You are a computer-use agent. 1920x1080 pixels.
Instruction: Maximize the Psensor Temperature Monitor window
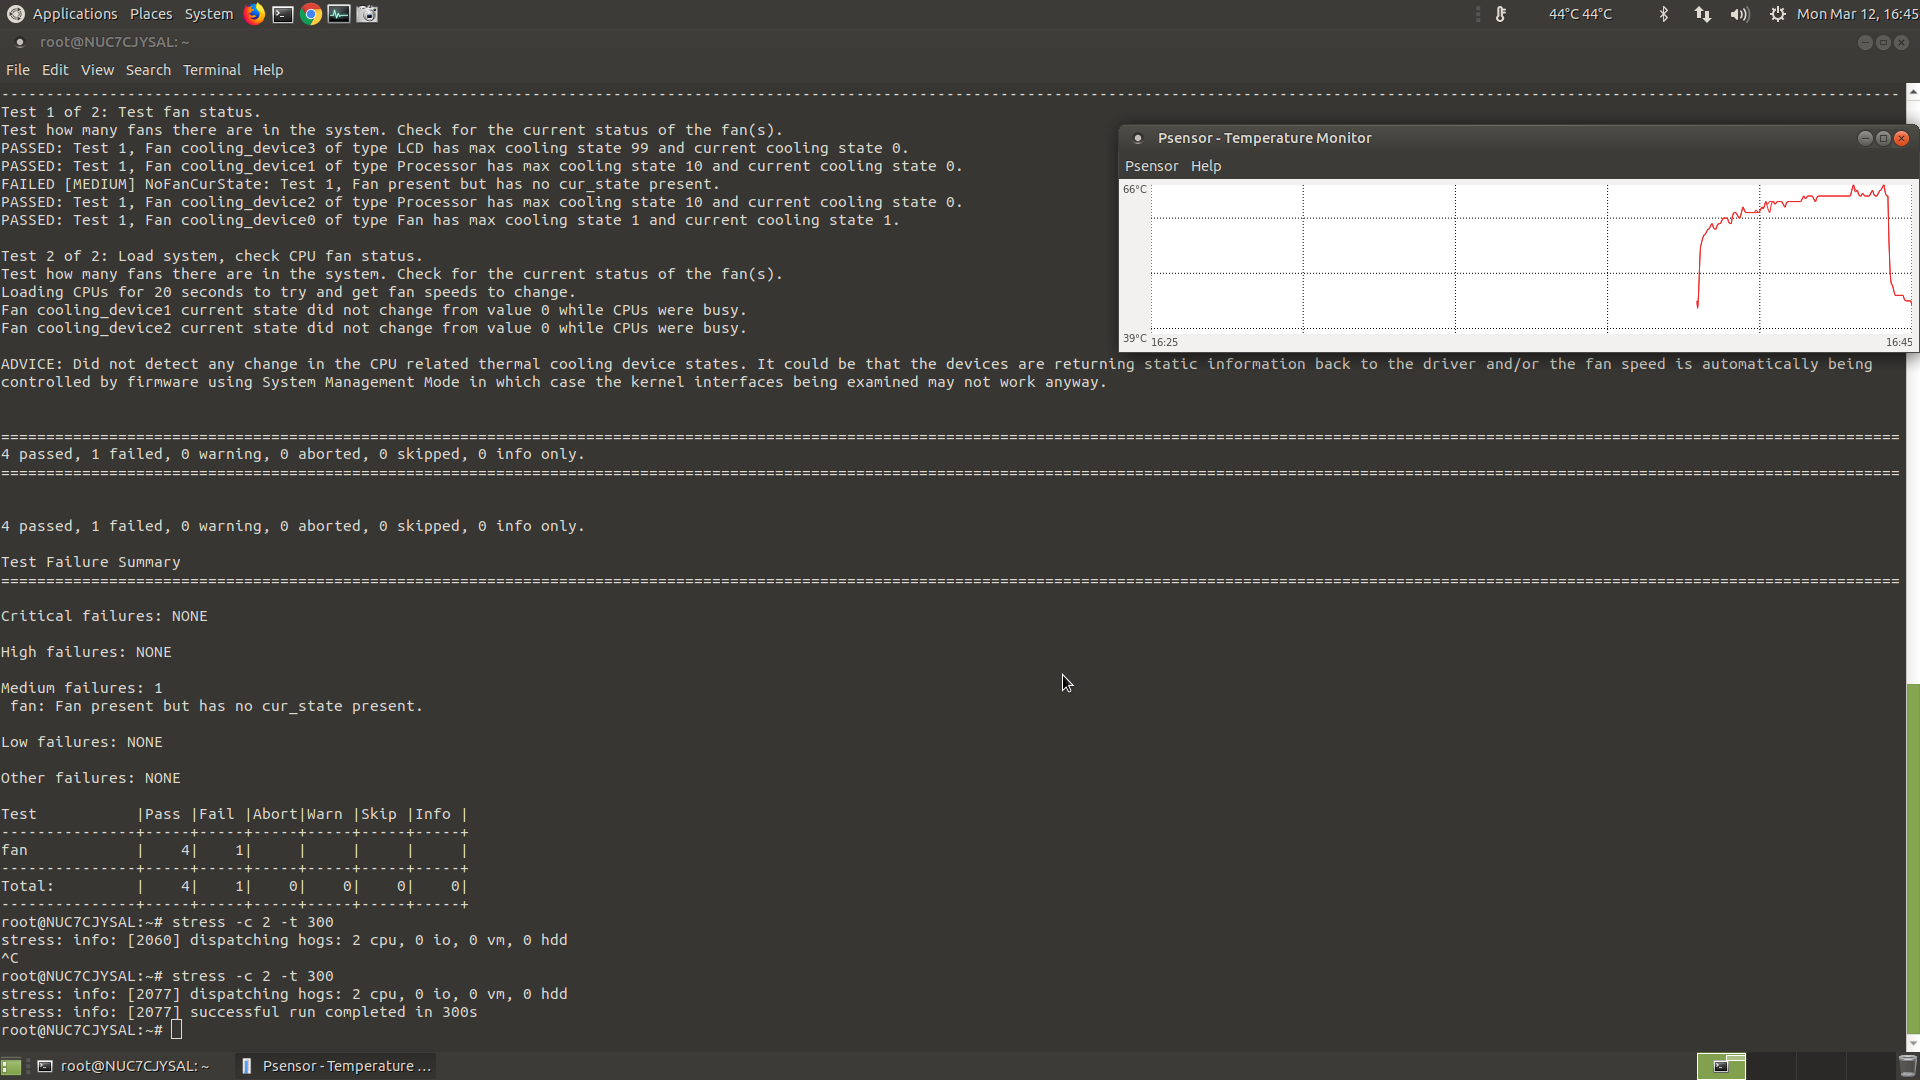coord(1883,138)
